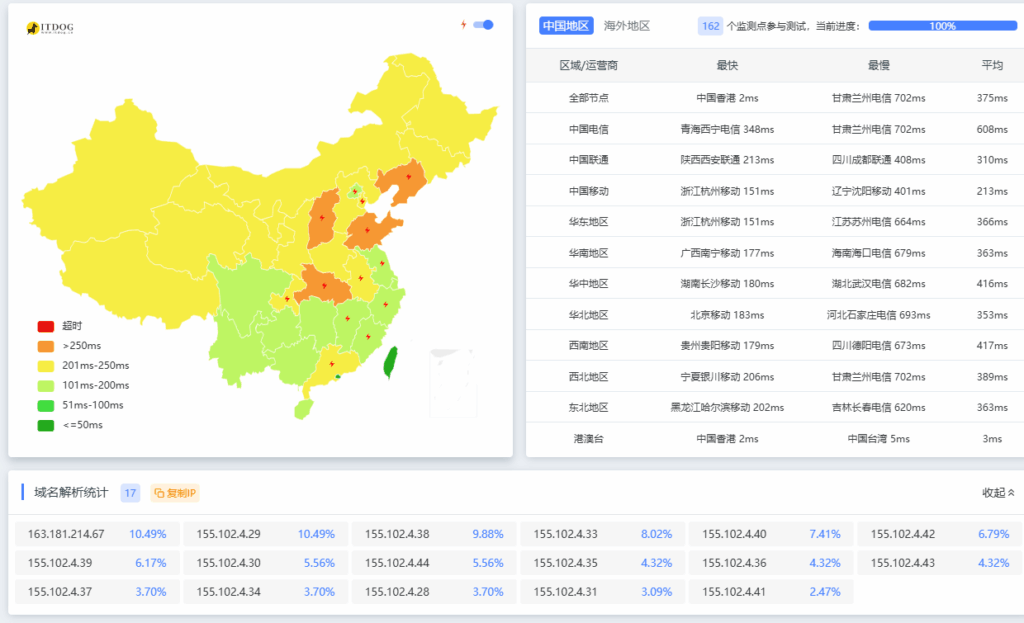Click the 100% progress bar
Screen dimensions: 1024x623
coord(942,26)
